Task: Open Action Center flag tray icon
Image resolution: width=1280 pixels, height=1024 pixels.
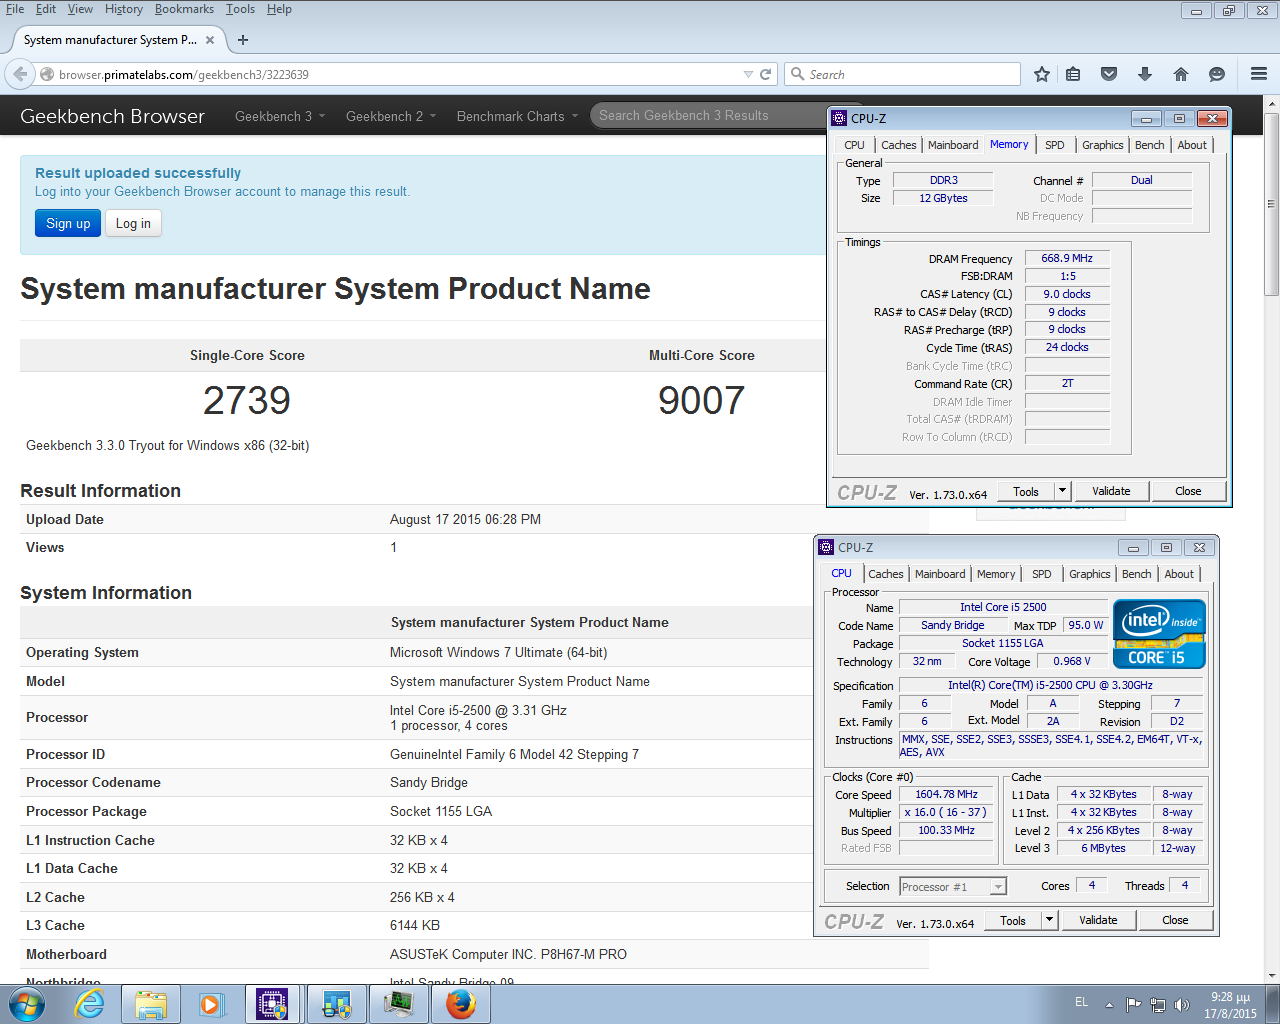Action: coord(1133,1005)
